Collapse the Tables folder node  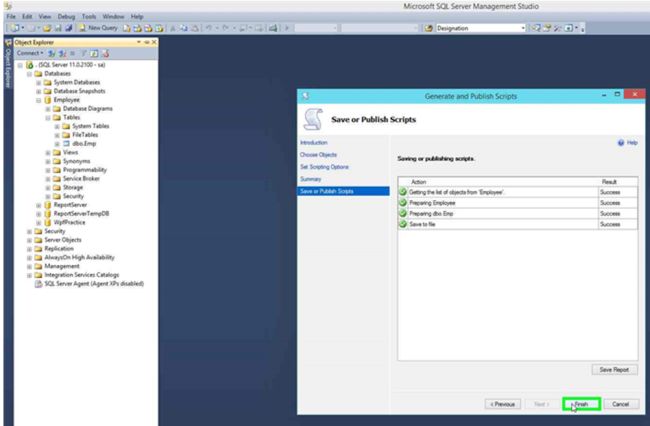pos(48,118)
